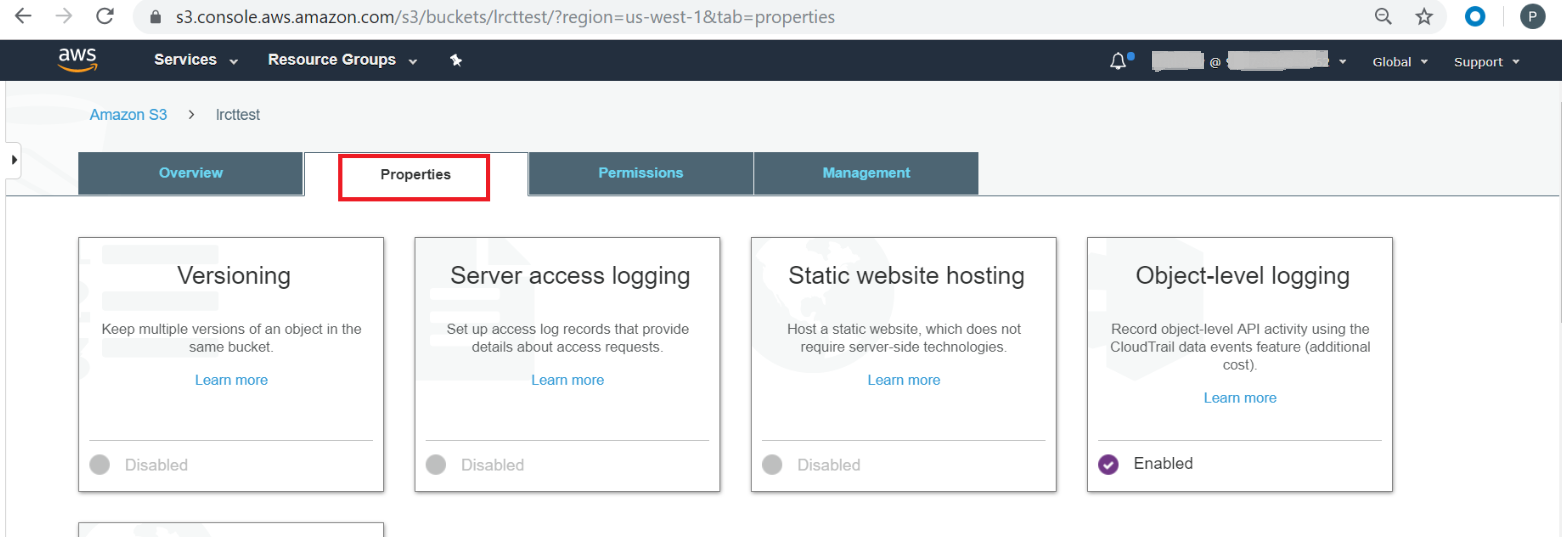
Task: Expand the left side navigation panel arrow
Action: (14, 160)
